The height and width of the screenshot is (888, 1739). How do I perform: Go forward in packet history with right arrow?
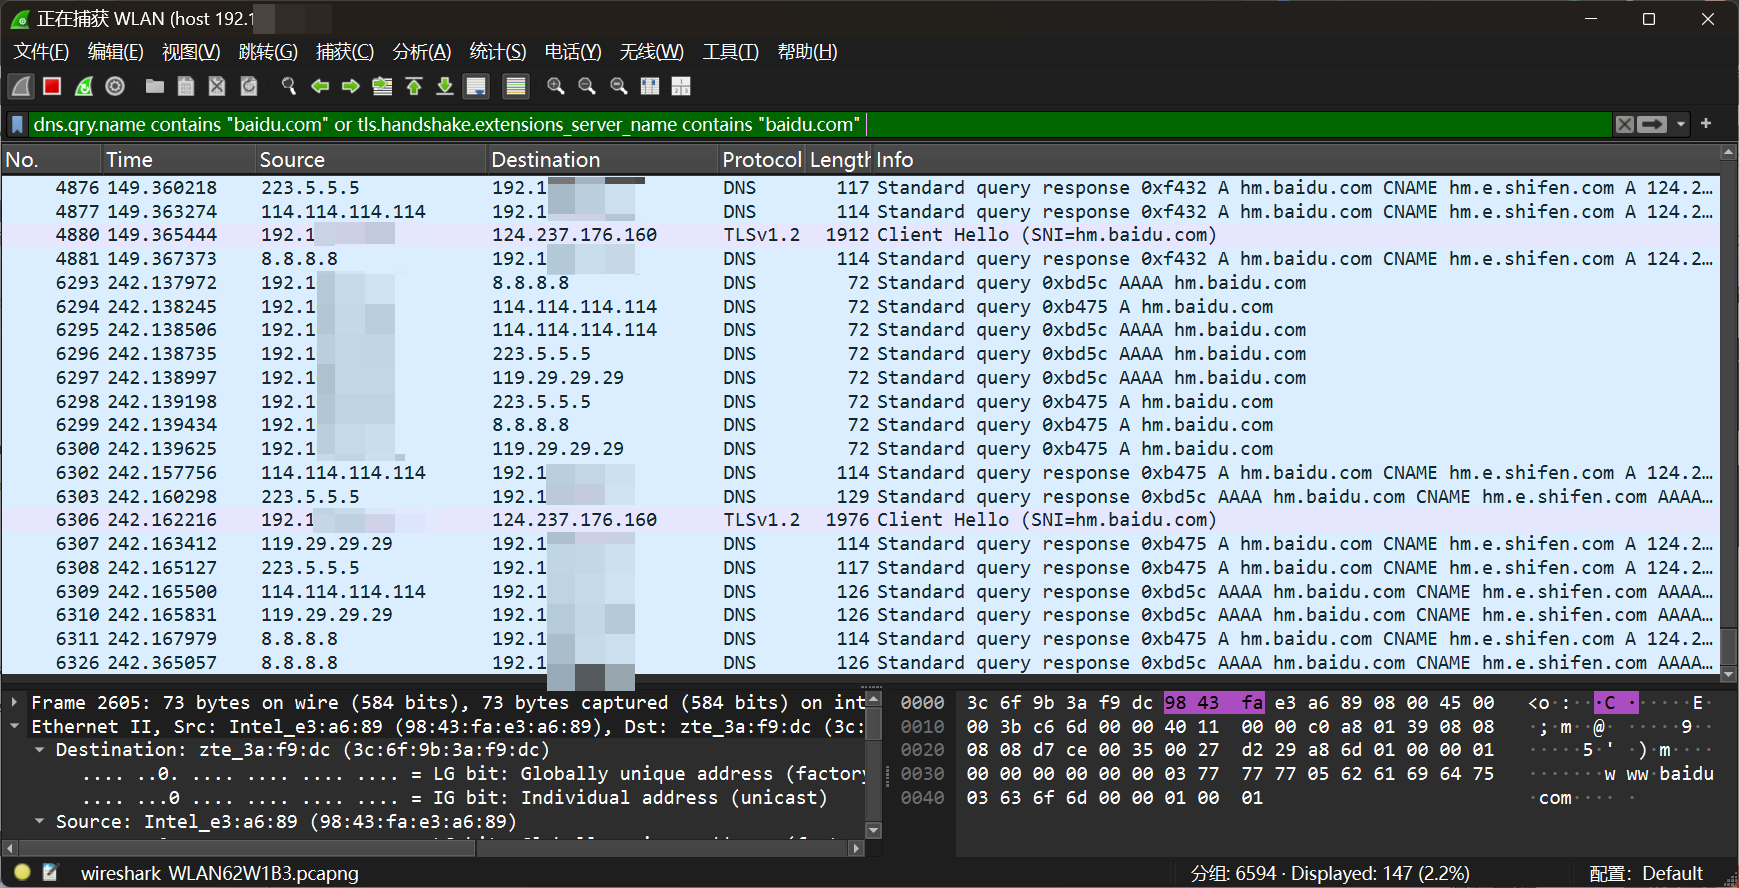(351, 86)
